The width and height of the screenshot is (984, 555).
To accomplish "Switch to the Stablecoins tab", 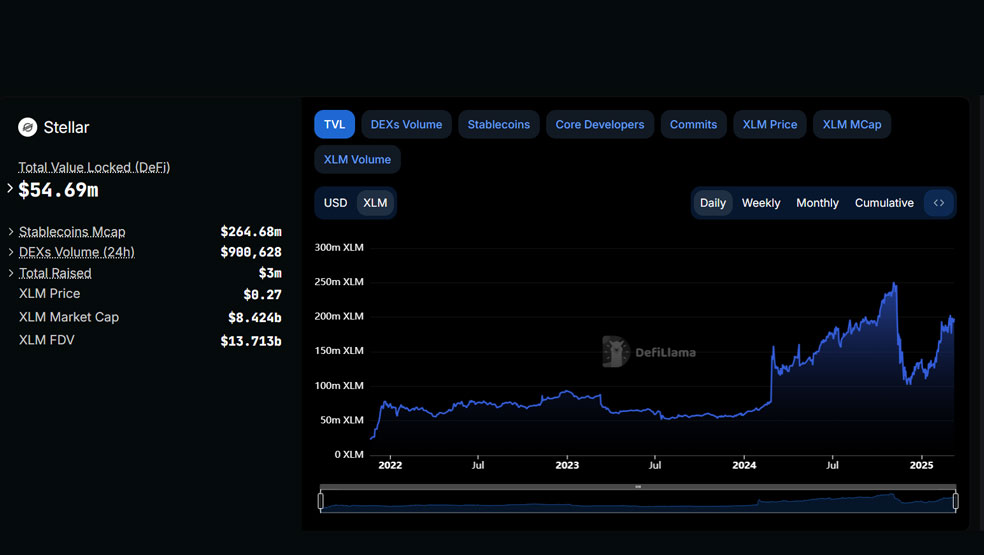I will pyautogui.click(x=499, y=124).
